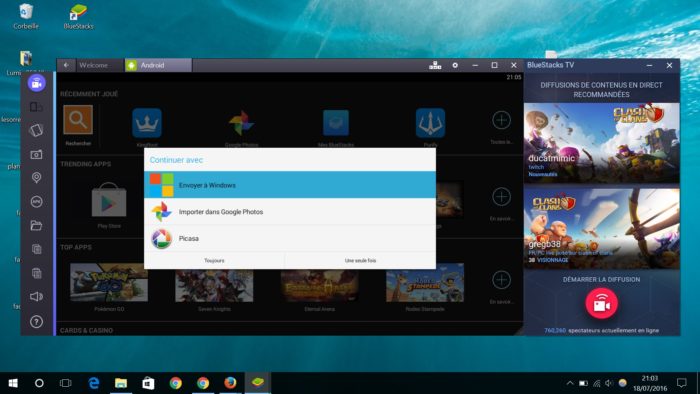Screen dimensions: 700x394
Task: Show hidden system tray icons chevron
Action: [570, 383]
